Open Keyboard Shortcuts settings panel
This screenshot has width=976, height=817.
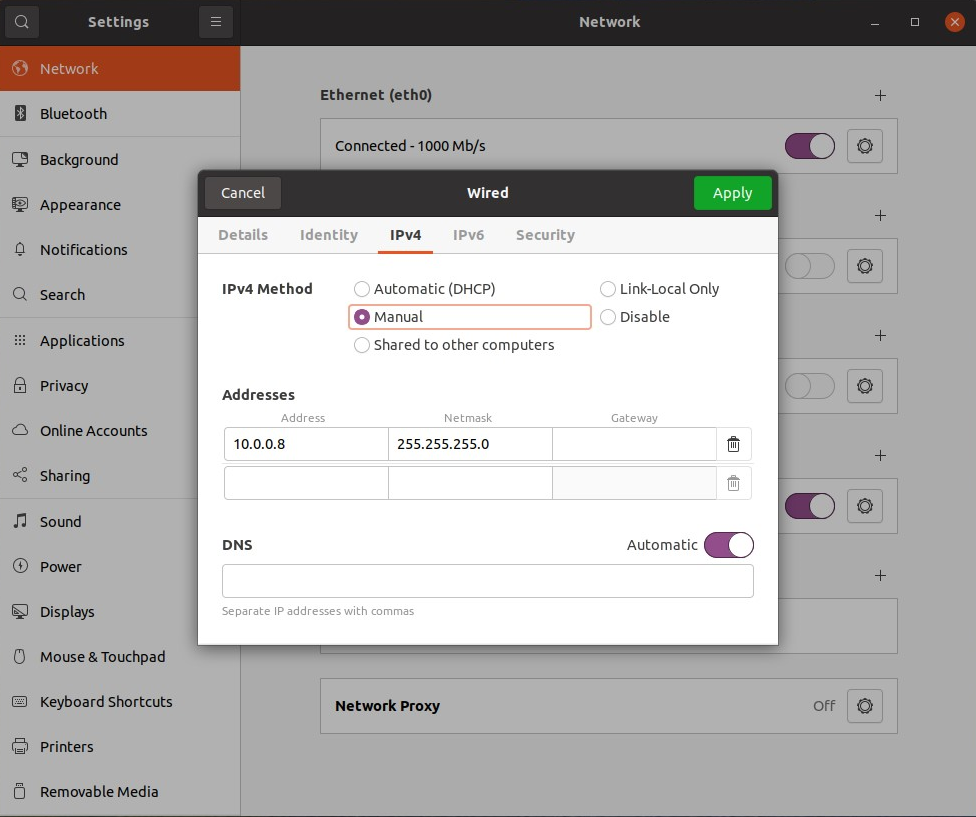[x=120, y=701]
